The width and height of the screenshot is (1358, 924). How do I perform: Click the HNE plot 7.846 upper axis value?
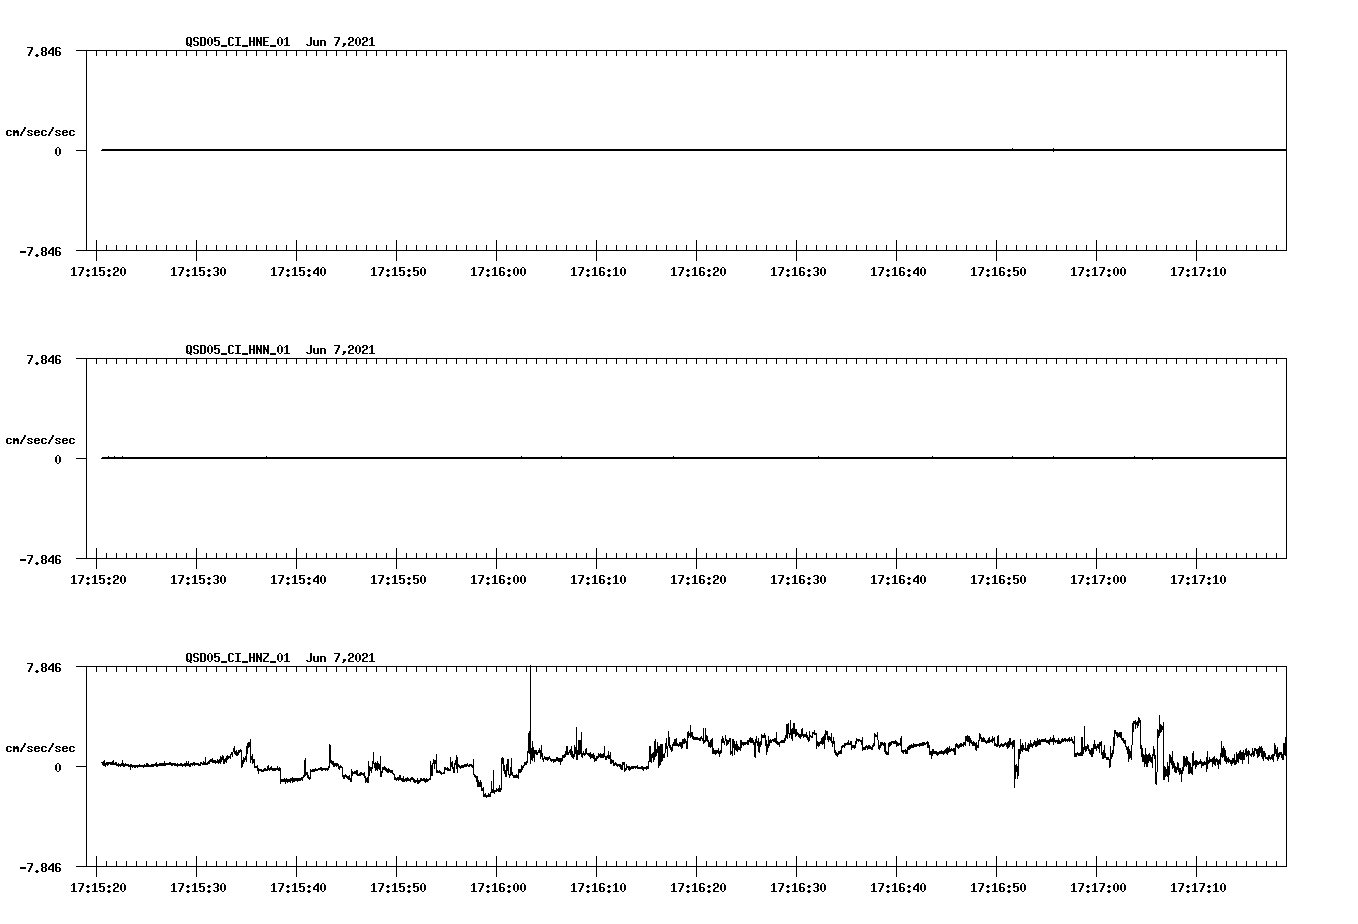[x=44, y=51]
